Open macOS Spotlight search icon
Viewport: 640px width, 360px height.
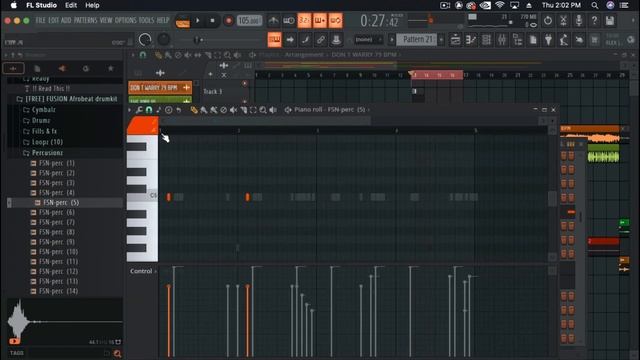595,5
